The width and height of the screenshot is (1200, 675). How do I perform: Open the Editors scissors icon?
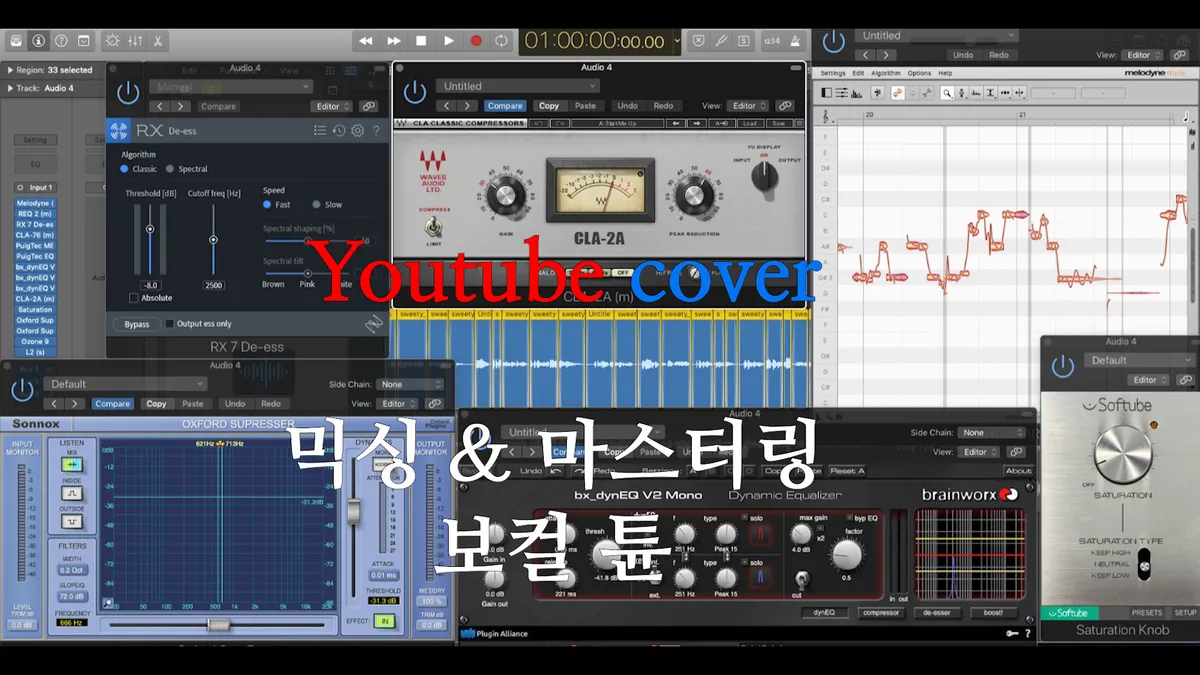158,41
